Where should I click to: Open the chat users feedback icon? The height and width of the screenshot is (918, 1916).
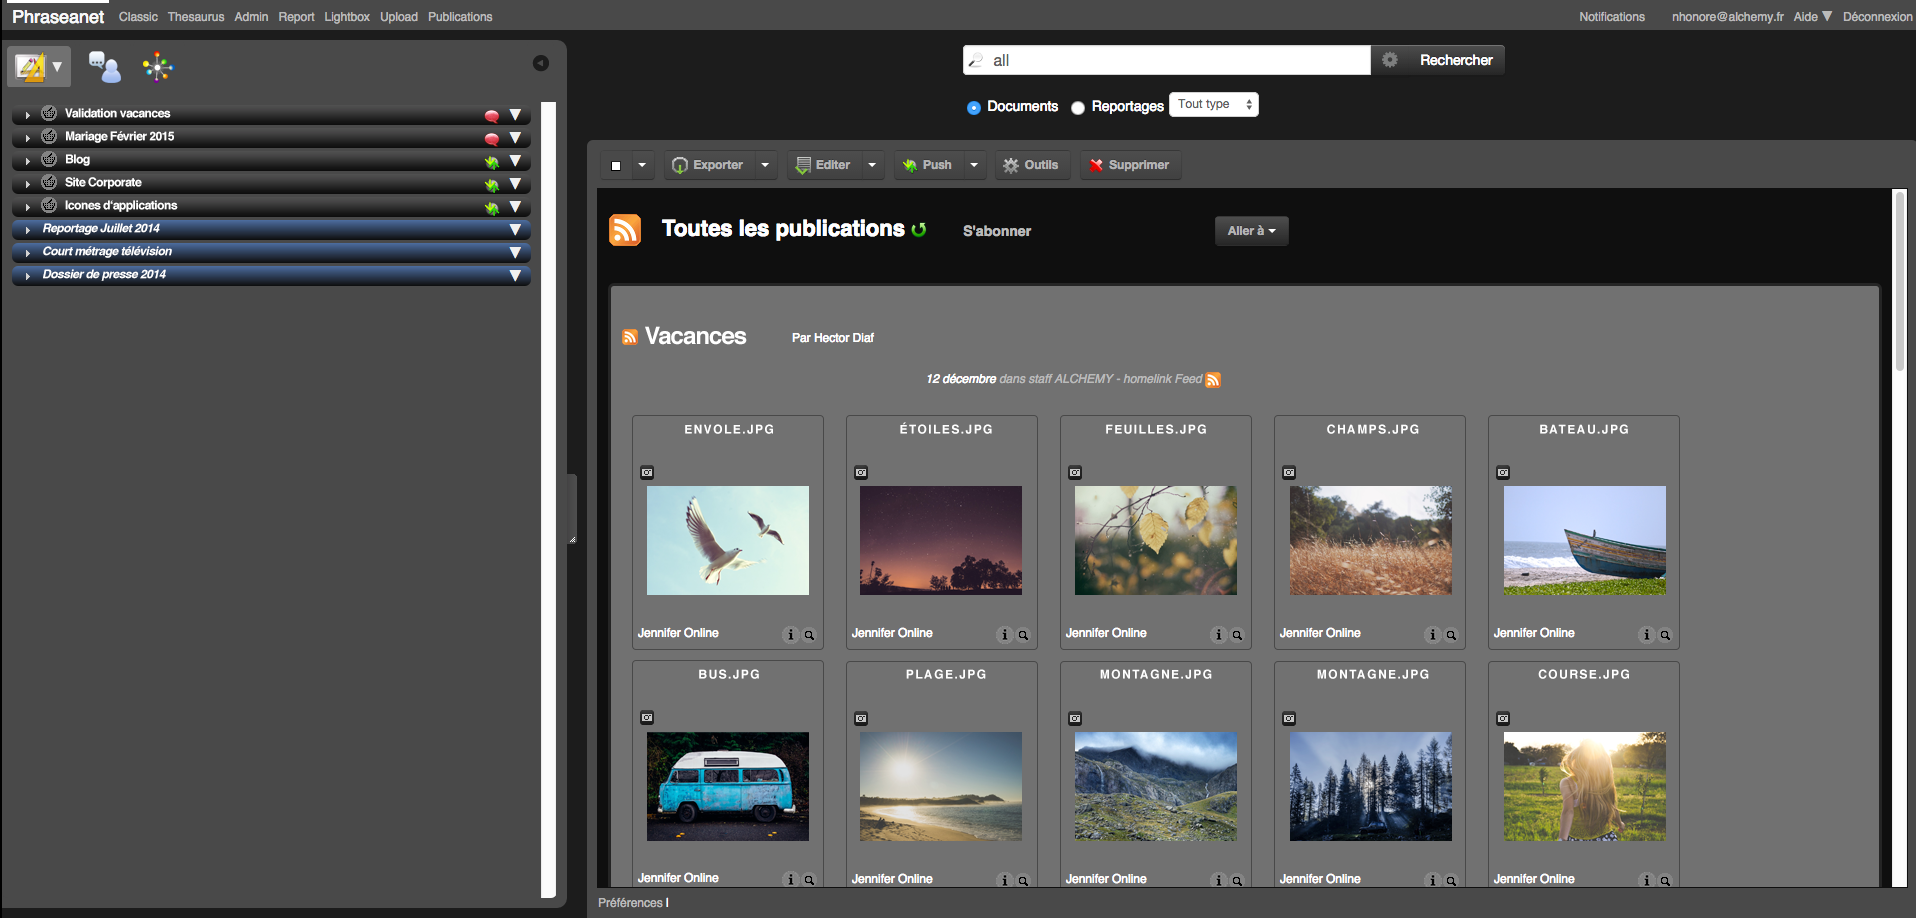(x=105, y=67)
